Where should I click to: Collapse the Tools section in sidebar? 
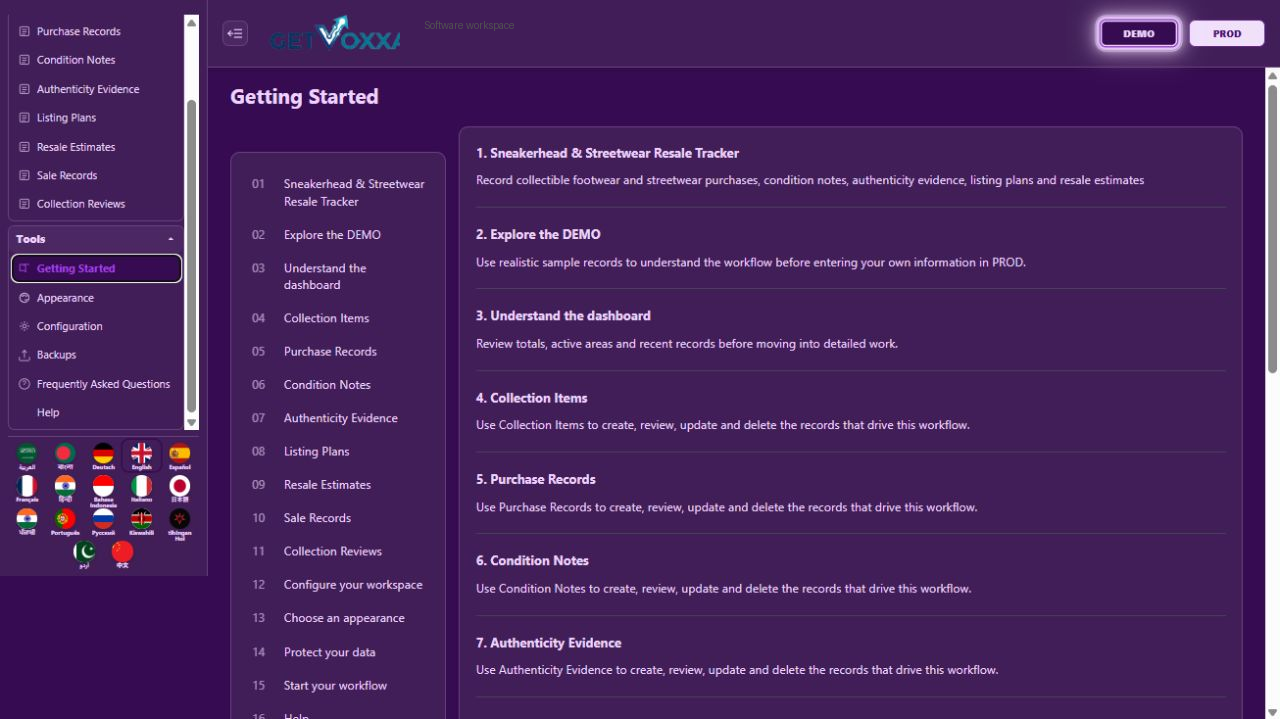(x=171, y=239)
